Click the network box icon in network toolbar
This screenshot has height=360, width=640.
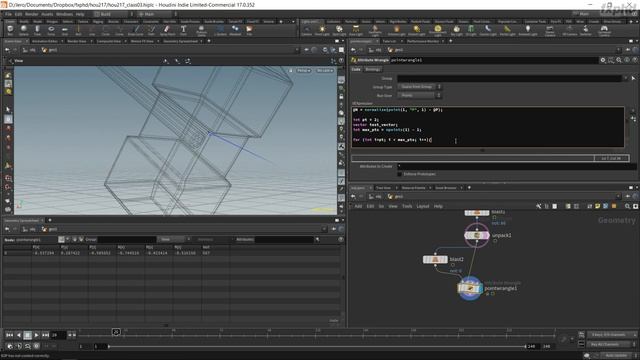click(606, 207)
